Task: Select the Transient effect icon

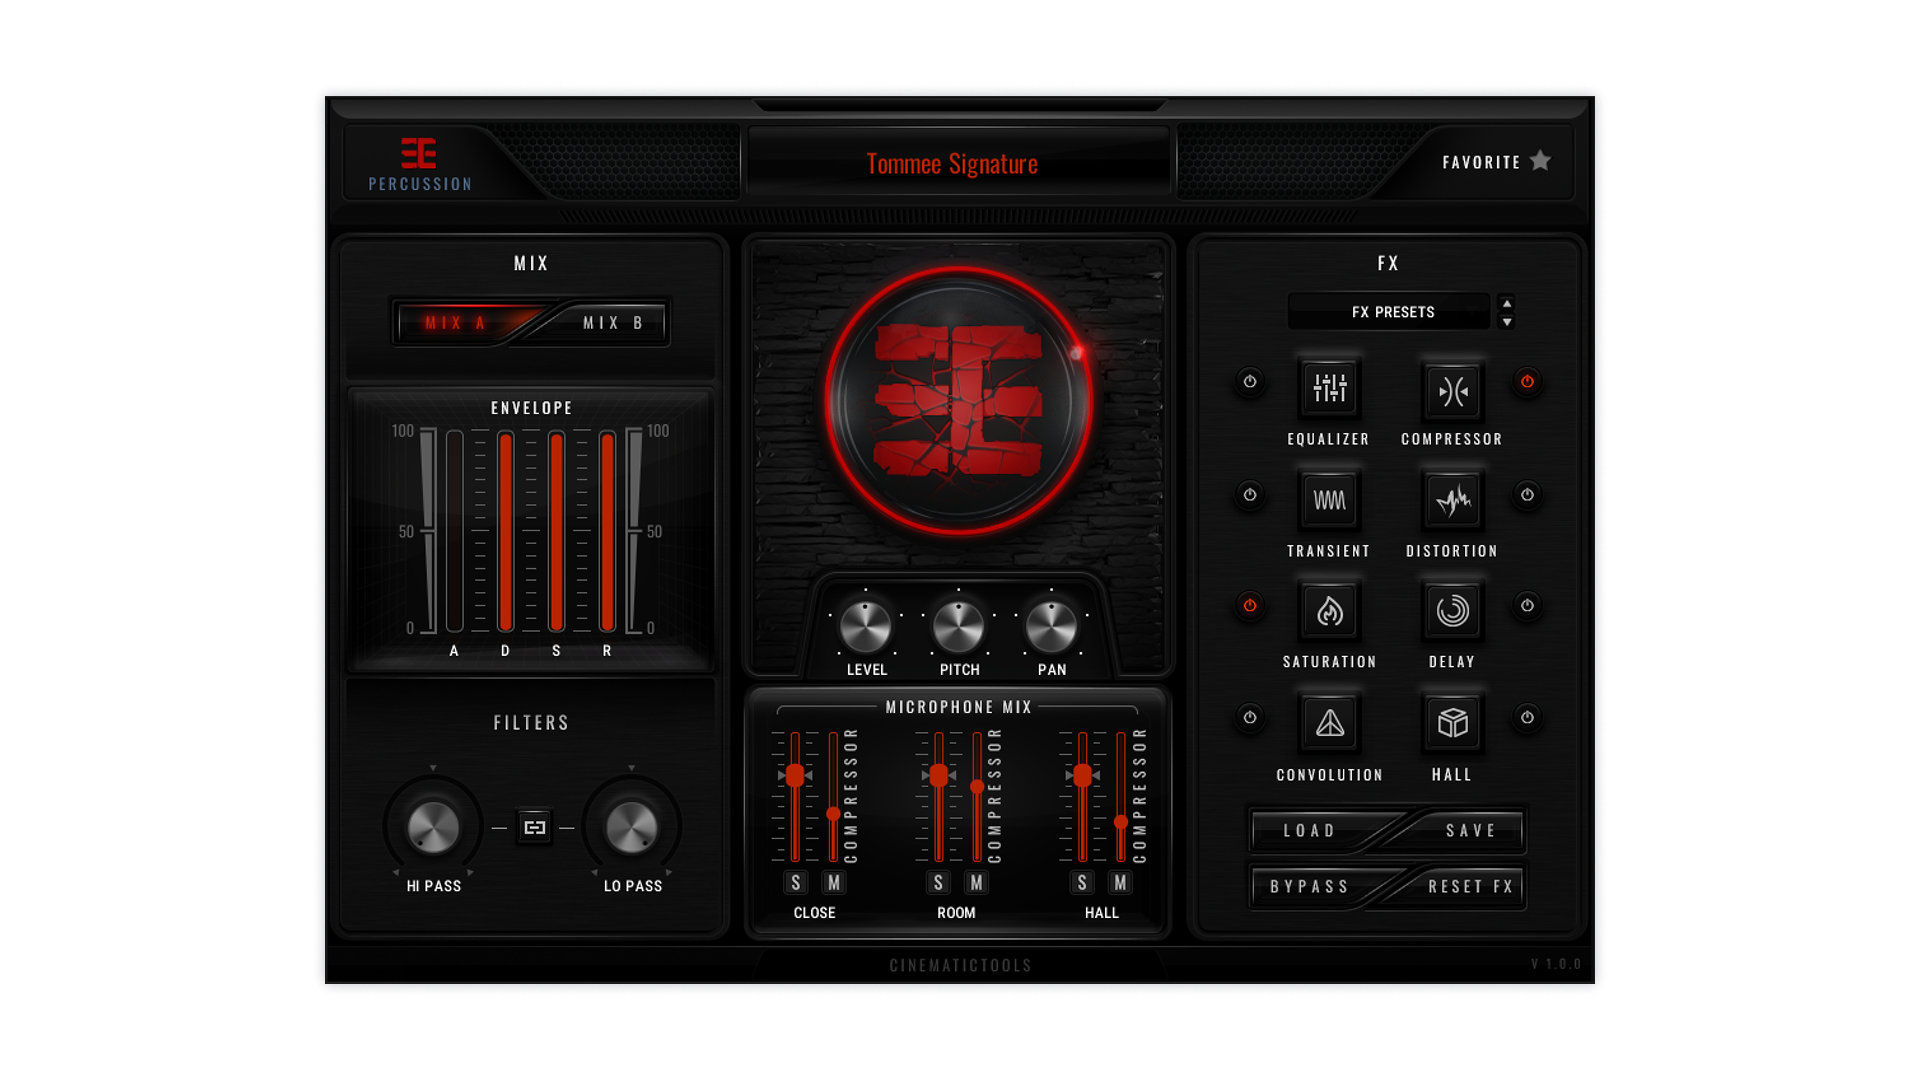Action: tap(1329, 500)
